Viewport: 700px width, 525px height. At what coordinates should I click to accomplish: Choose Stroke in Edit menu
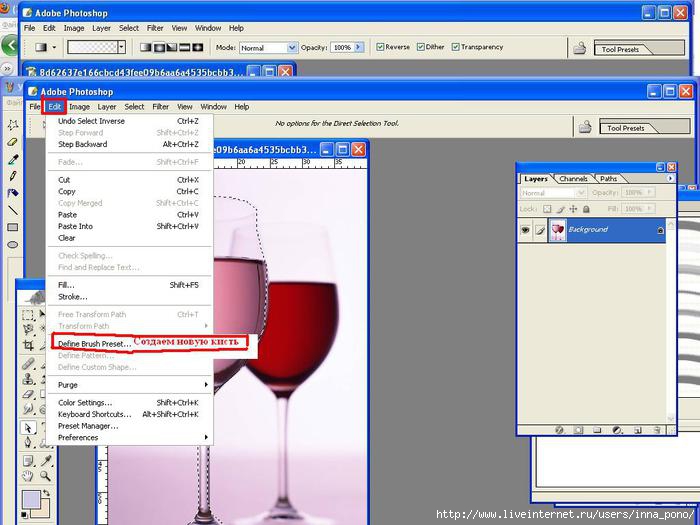click(129, 297)
